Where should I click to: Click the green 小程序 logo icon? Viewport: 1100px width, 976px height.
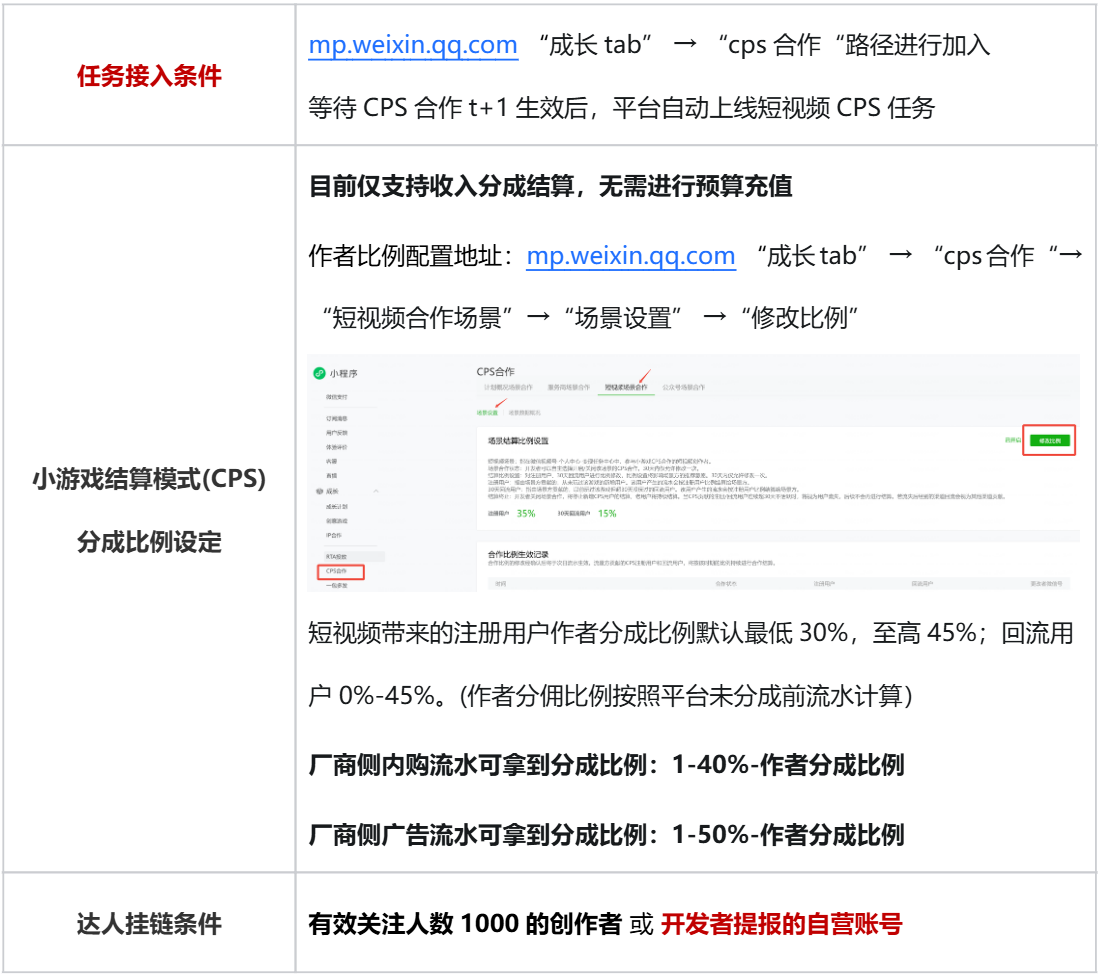(319, 373)
